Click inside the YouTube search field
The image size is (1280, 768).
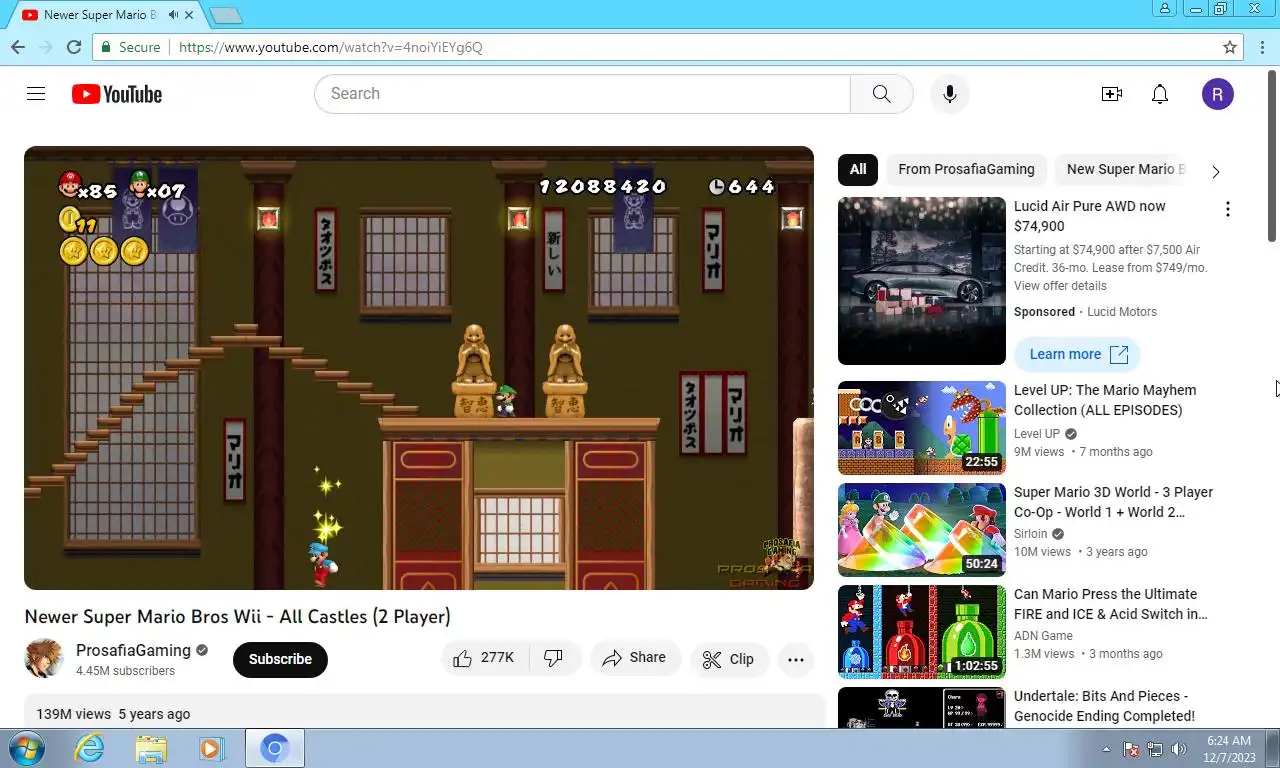[x=582, y=94]
